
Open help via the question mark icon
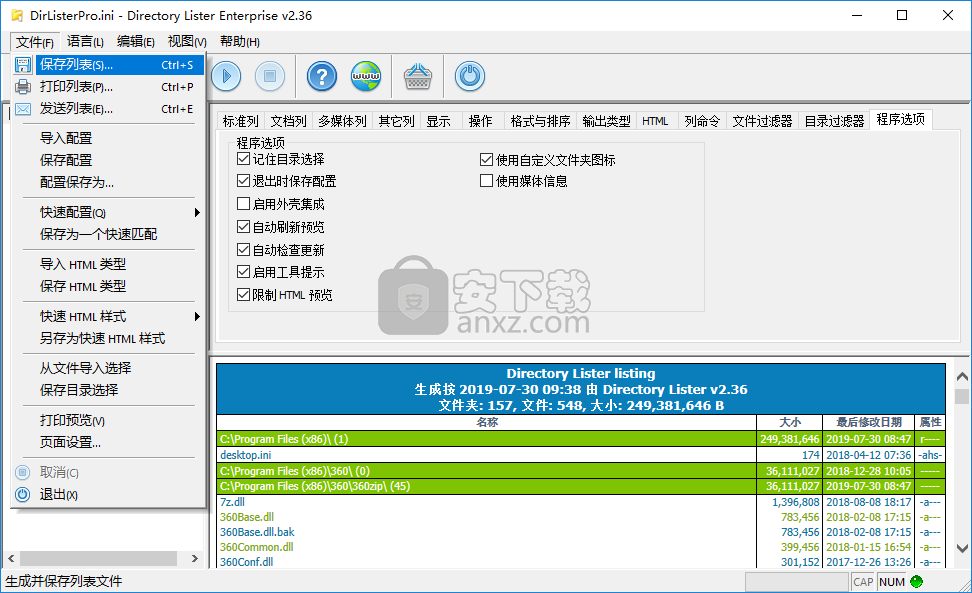pos(322,76)
